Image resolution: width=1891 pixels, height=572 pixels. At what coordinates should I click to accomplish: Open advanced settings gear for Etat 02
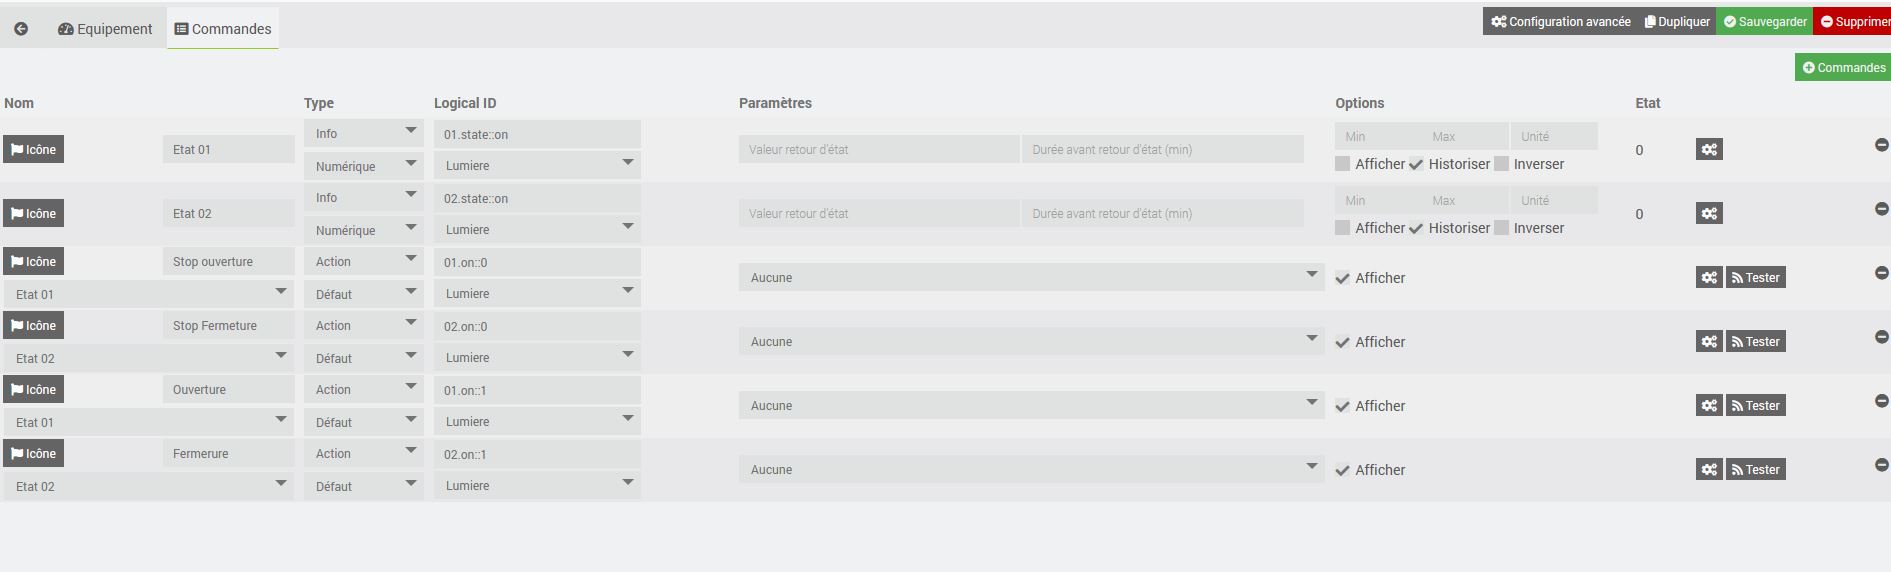coord(1709,214)
